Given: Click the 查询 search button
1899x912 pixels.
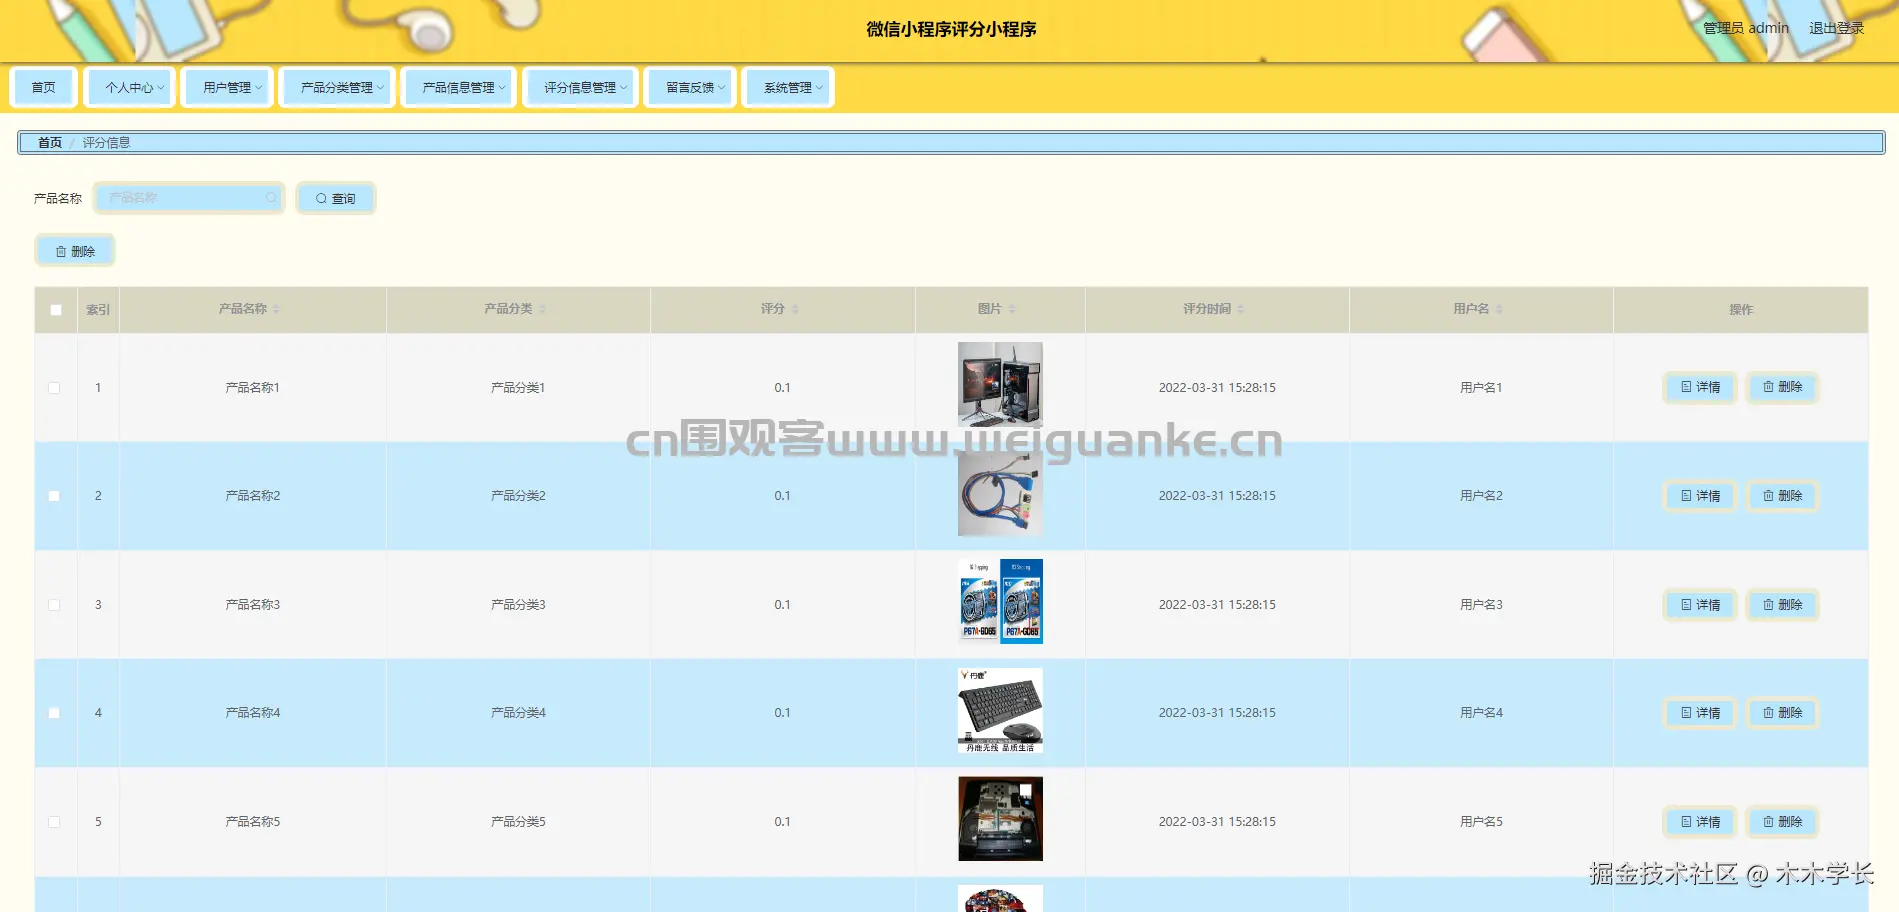Looking at the screenshot, I should click(x=336, y=198).
